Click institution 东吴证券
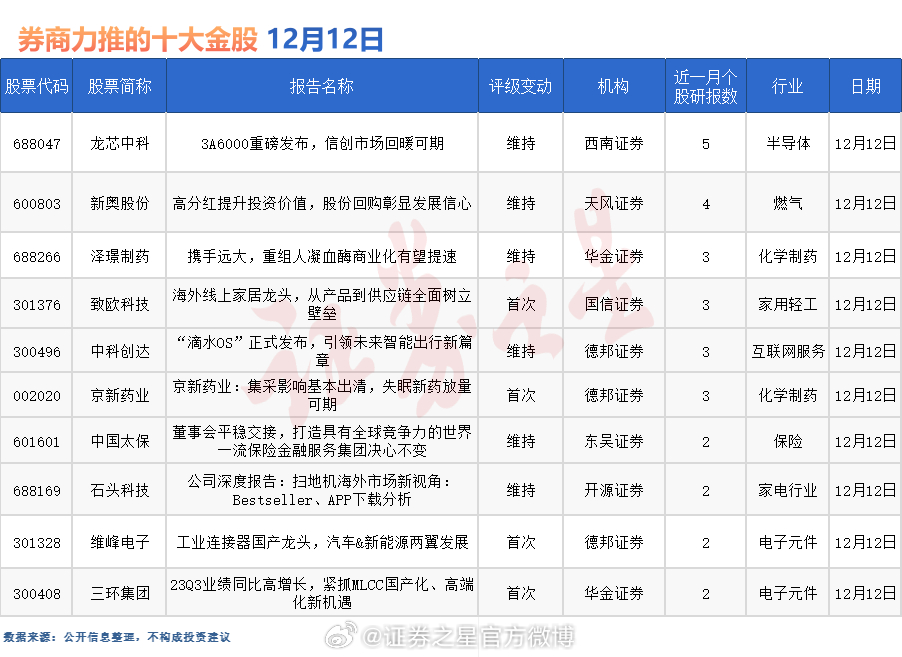902x657 pixels. pos(614,441)
